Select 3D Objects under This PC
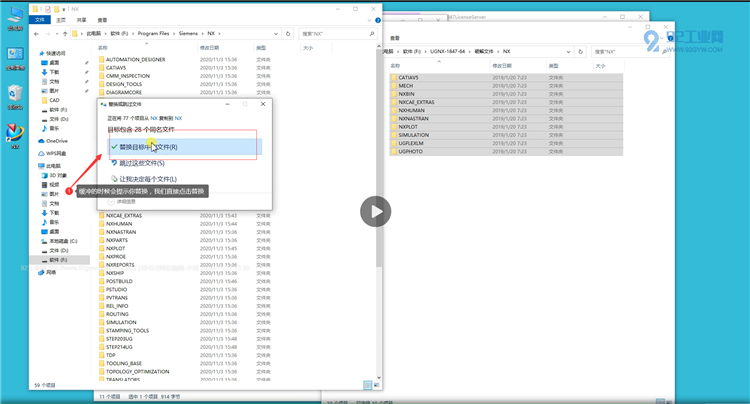Image resolution: width=750 pixels, height=404 pixels. pyautogui.click(x=55, y=175)
